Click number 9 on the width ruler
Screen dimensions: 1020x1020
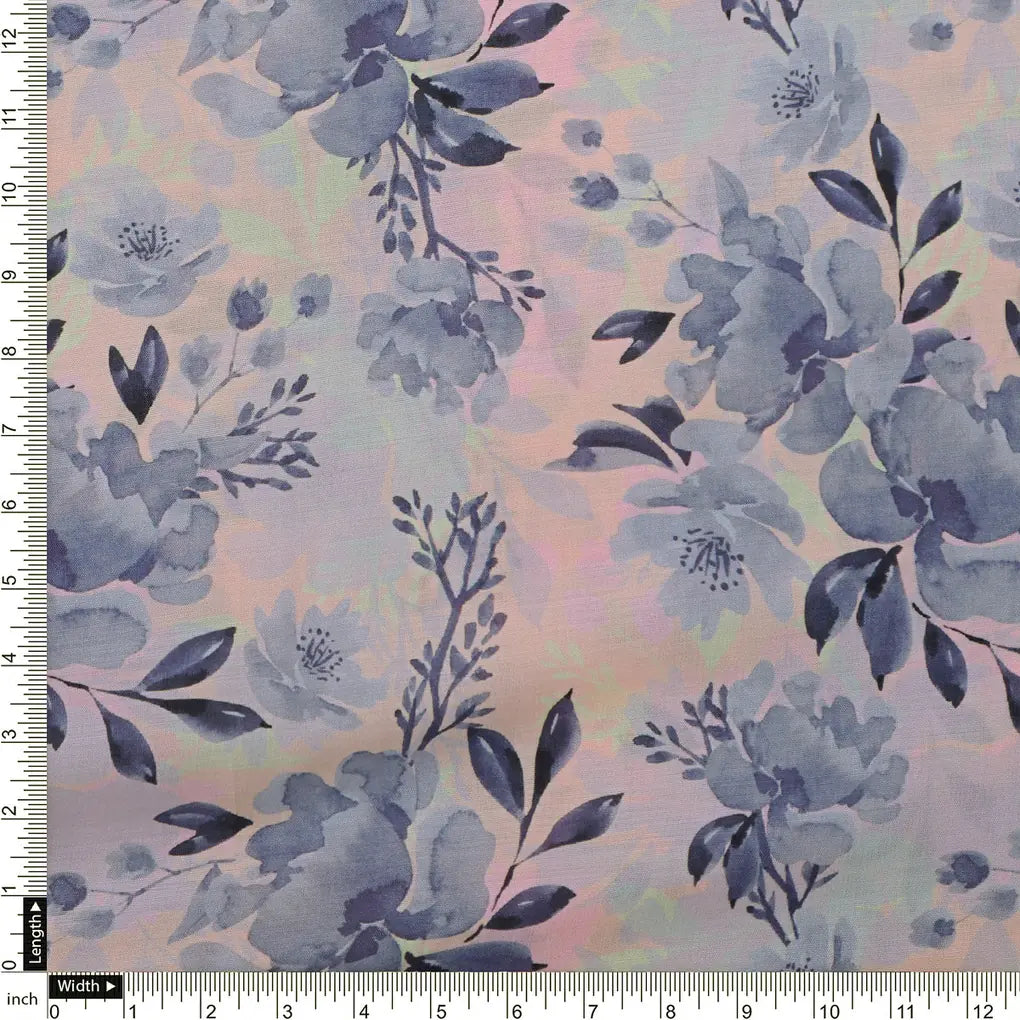(x=748, y=1009)
